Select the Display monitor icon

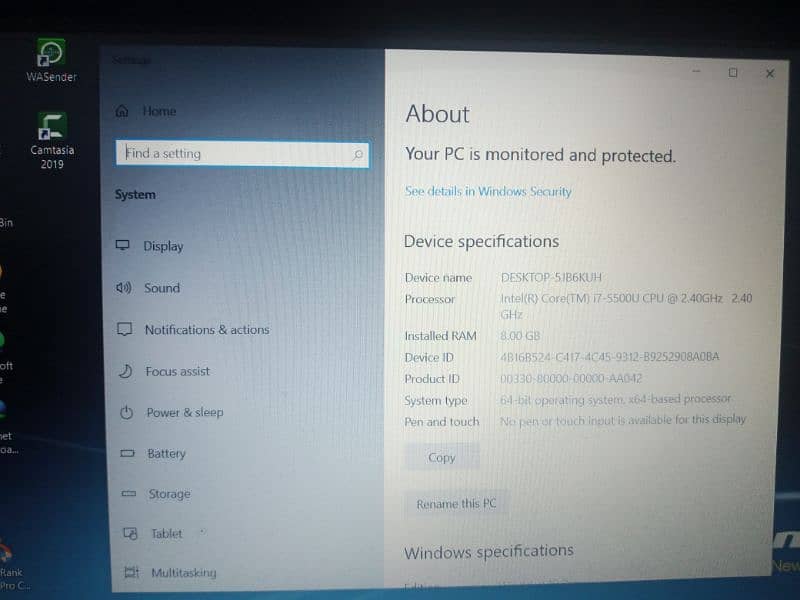[123, 246]
